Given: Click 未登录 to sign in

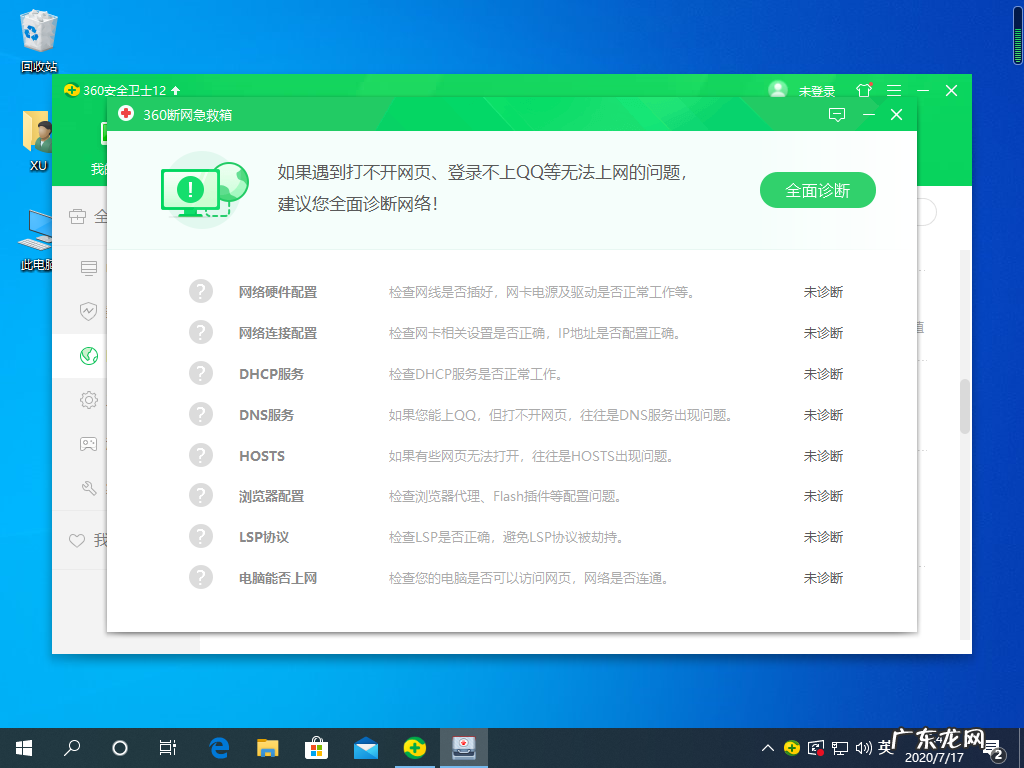Looking at the screenshot, I should pos(814,90).
